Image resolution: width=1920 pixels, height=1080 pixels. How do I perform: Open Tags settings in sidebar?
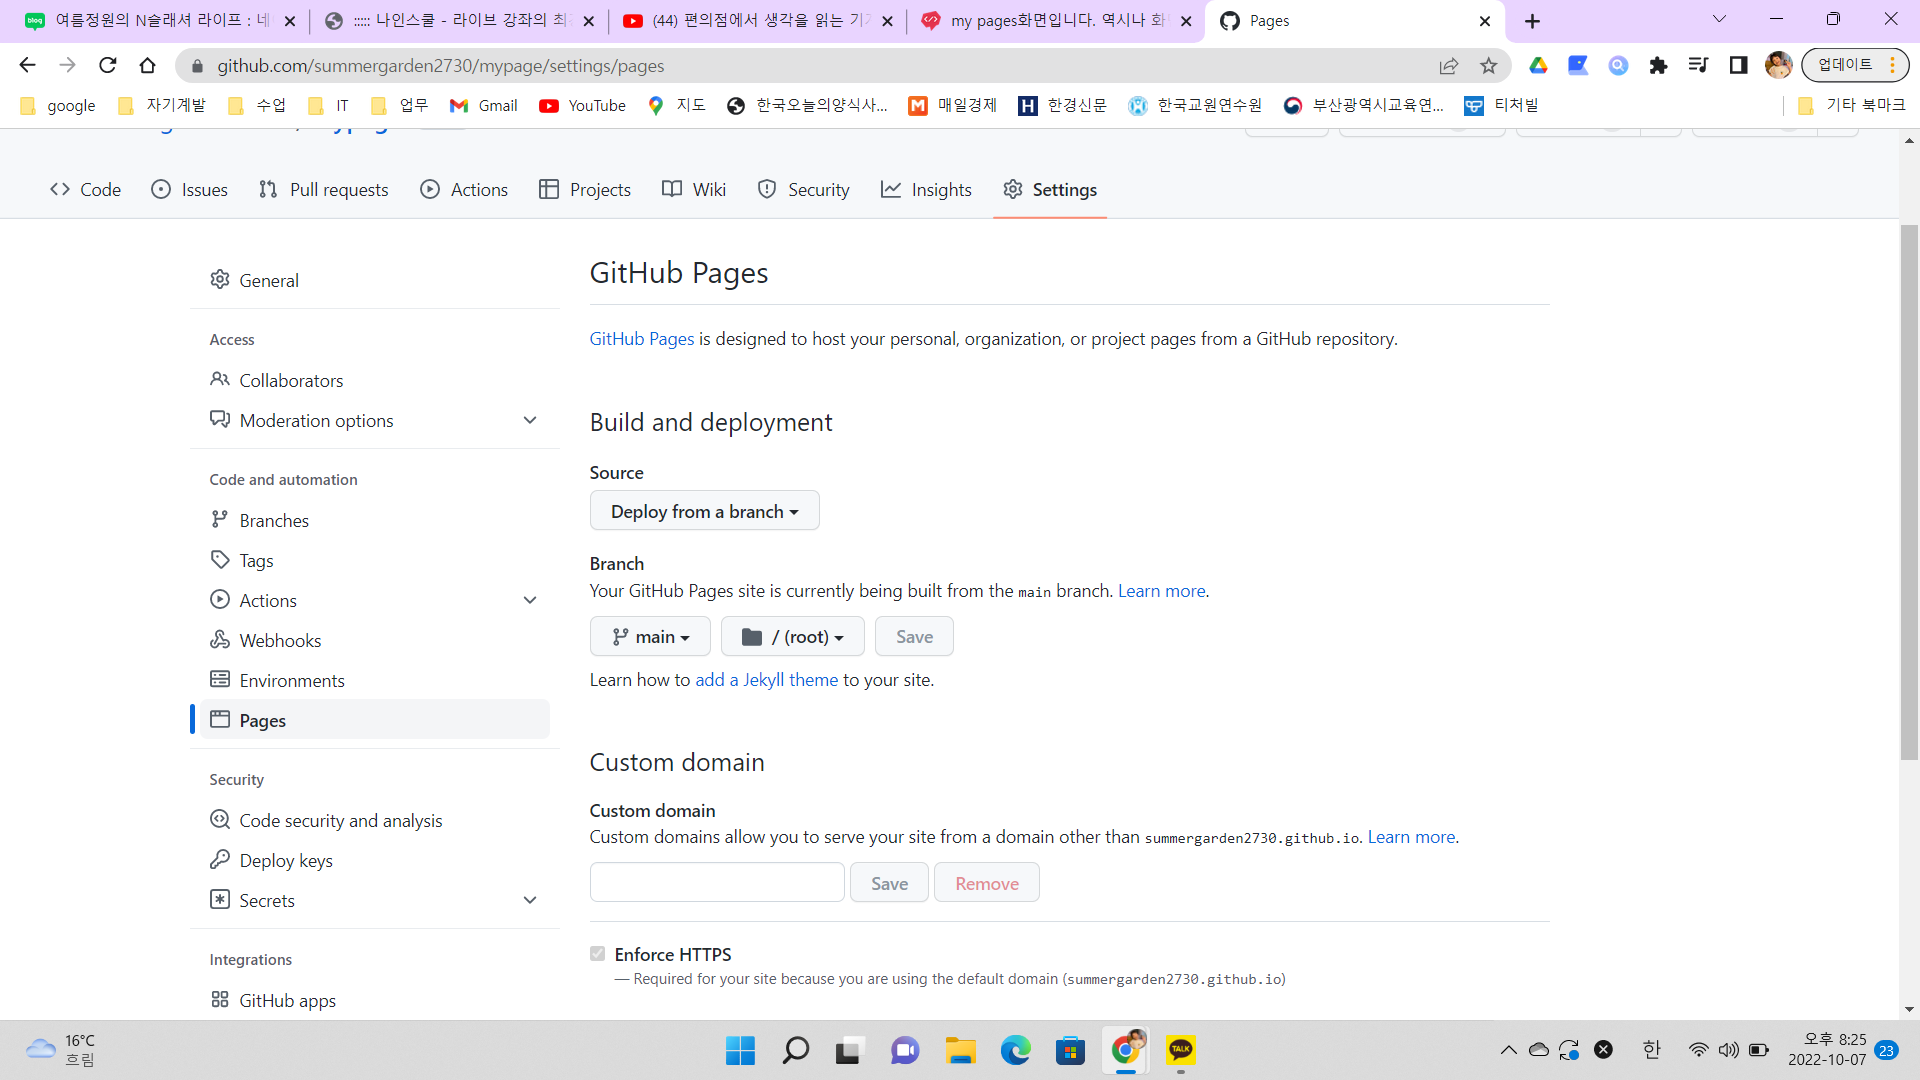click(x=375, y=560)
